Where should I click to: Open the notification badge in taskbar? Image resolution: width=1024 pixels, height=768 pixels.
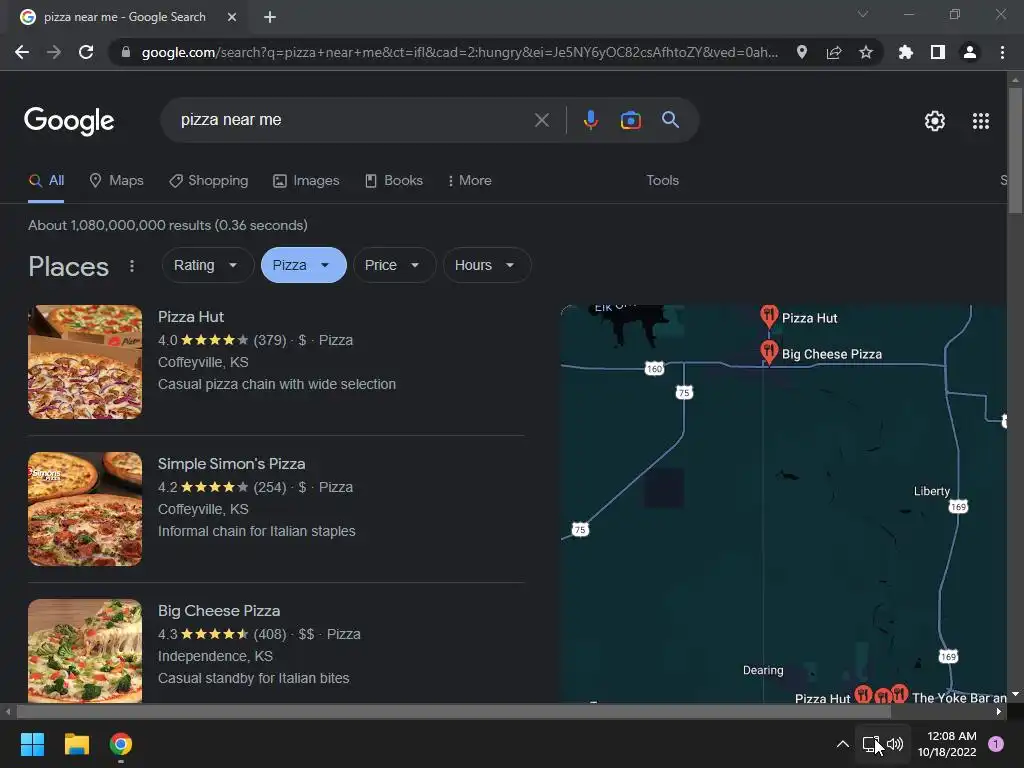click(x=996, y=744)
